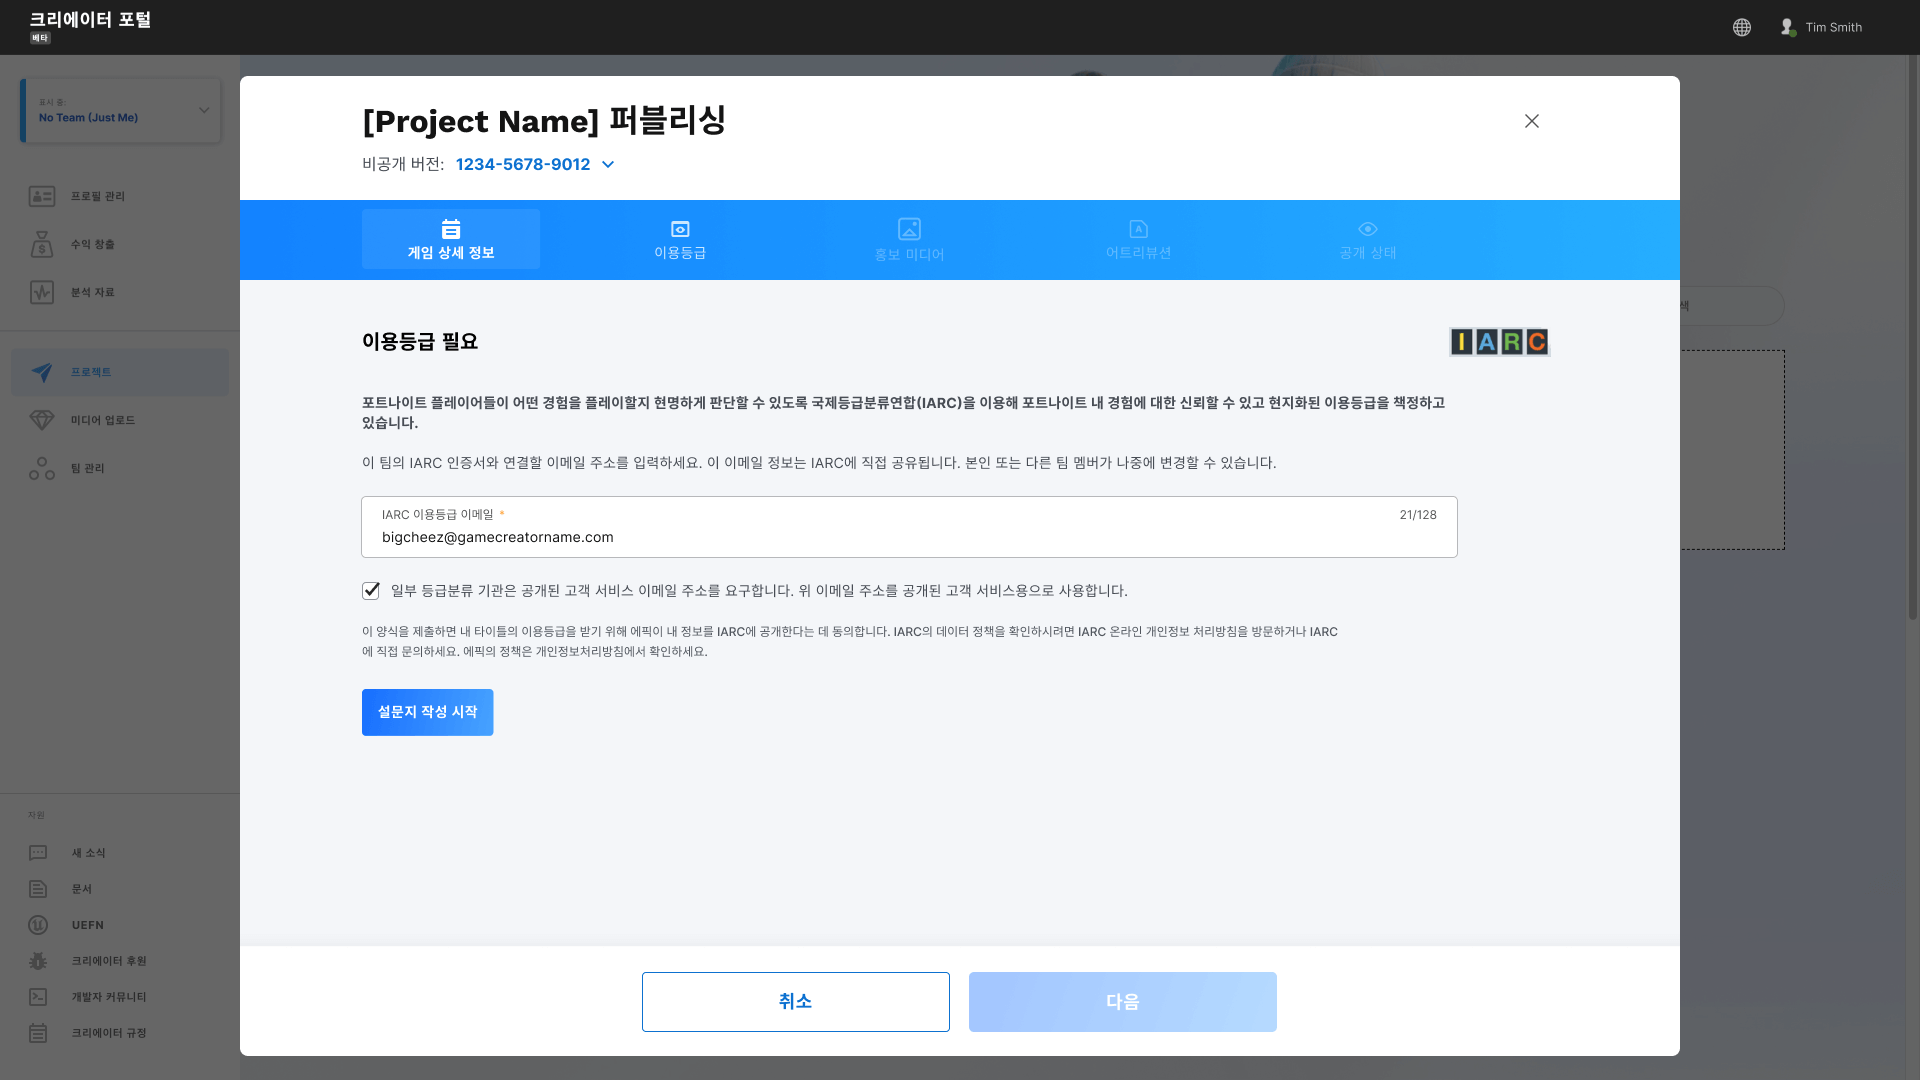Open the 미디어 업로드 section
1920x1080 pixels.
(41, 419)
